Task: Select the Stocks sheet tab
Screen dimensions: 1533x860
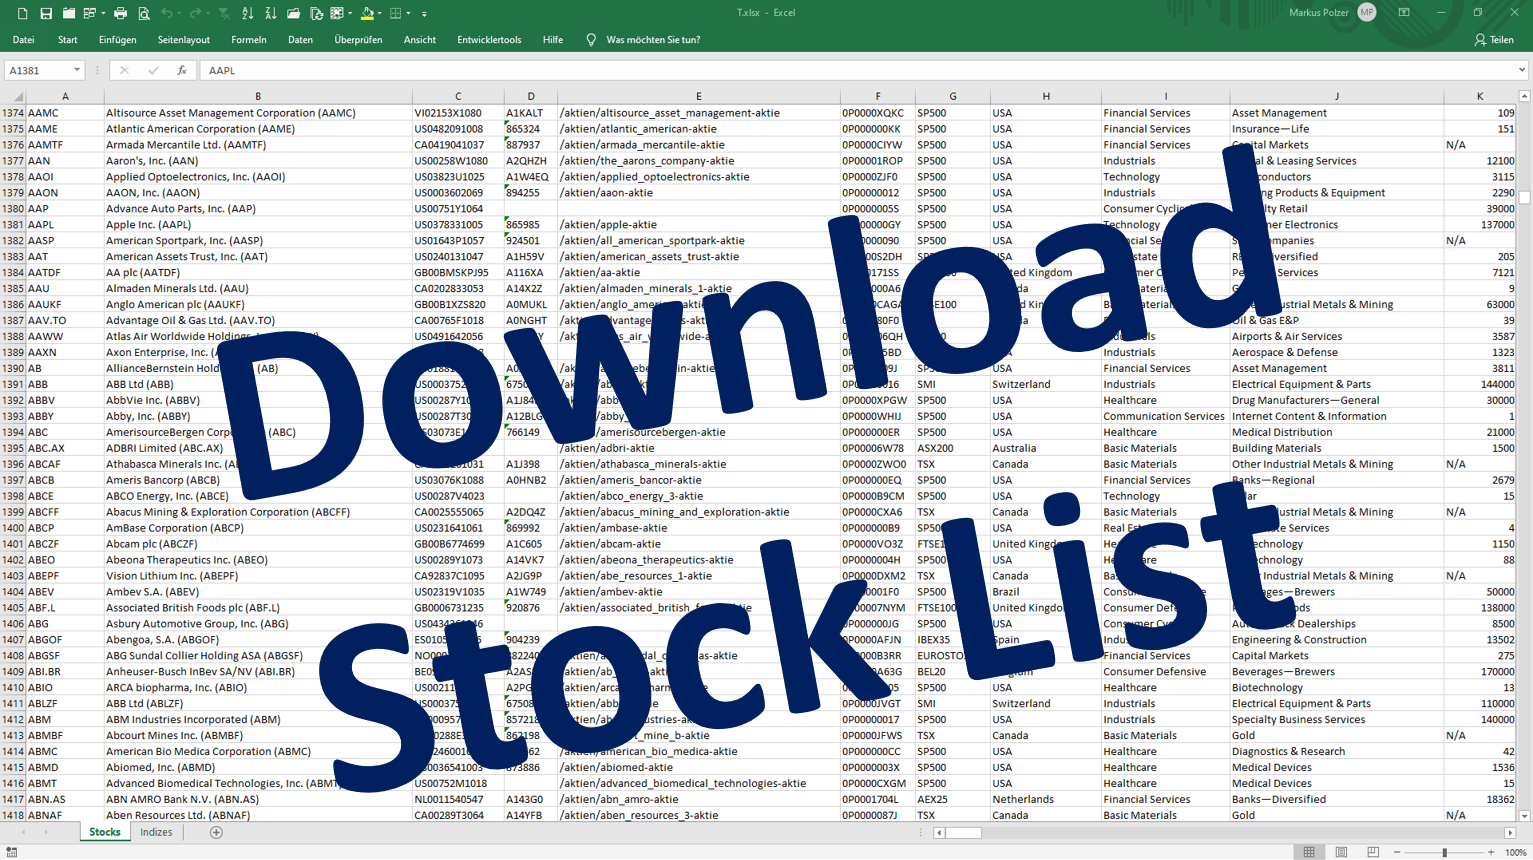Action: click(105, 832)
